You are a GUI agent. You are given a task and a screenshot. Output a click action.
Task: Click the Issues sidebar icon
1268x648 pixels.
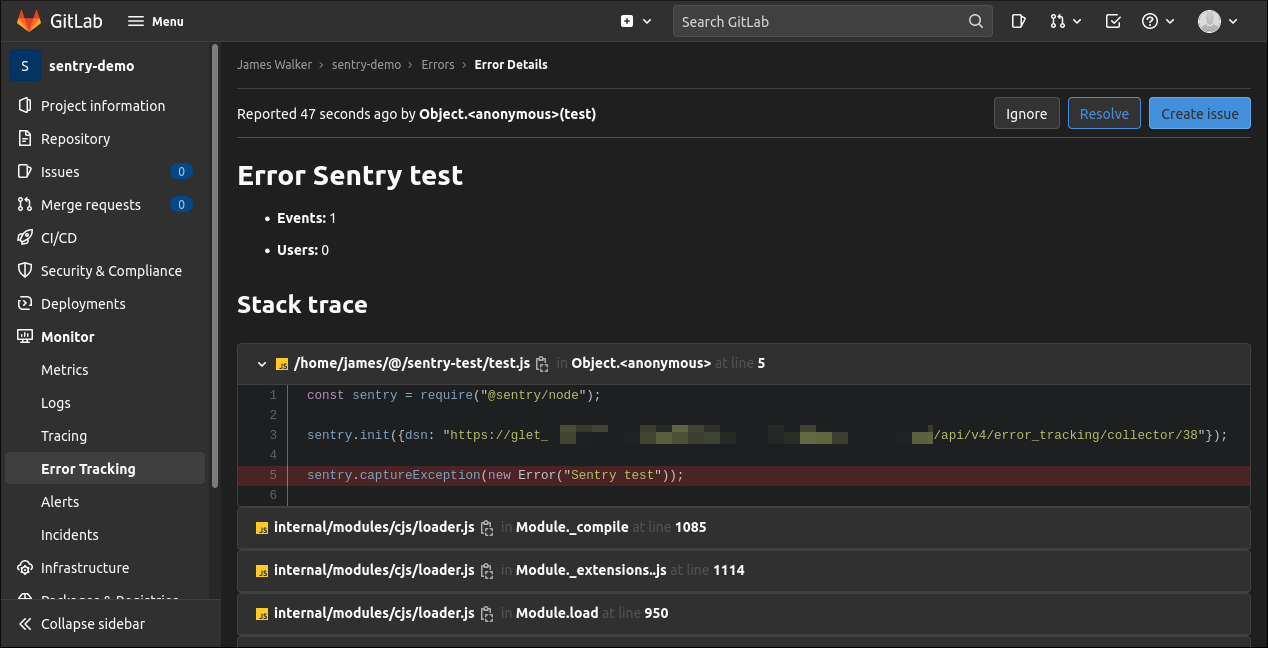[25, 171]
